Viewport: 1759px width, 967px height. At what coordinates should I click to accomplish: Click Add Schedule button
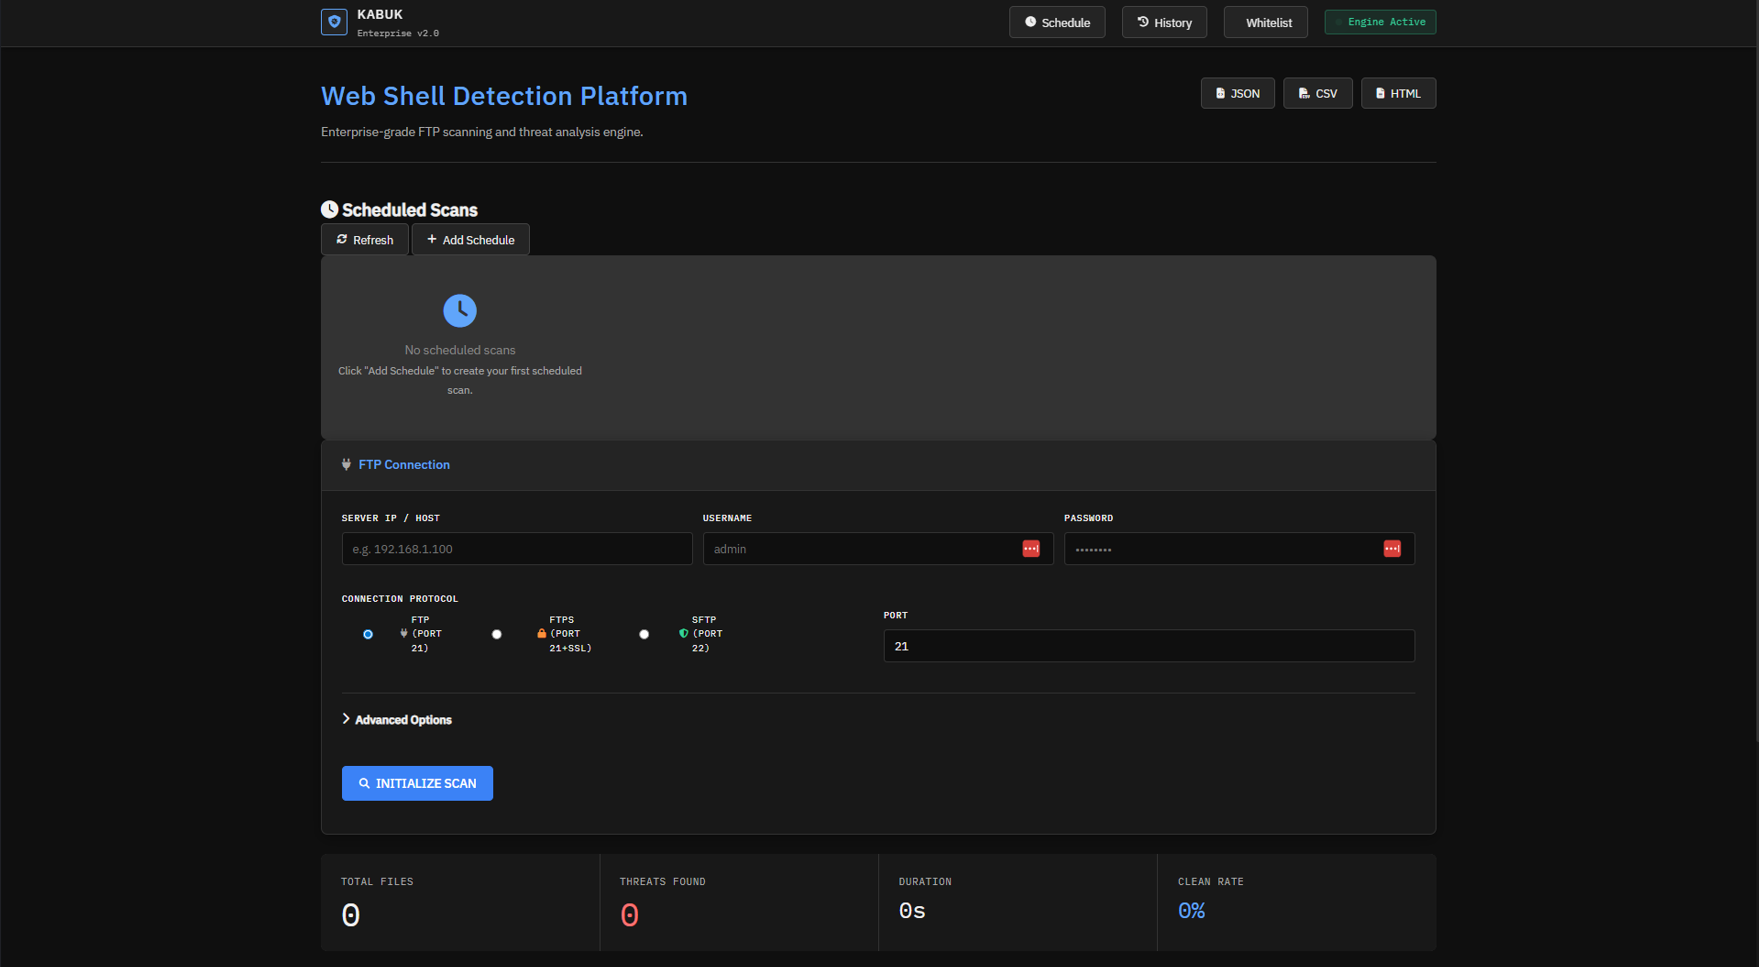(x=470, y=240)
